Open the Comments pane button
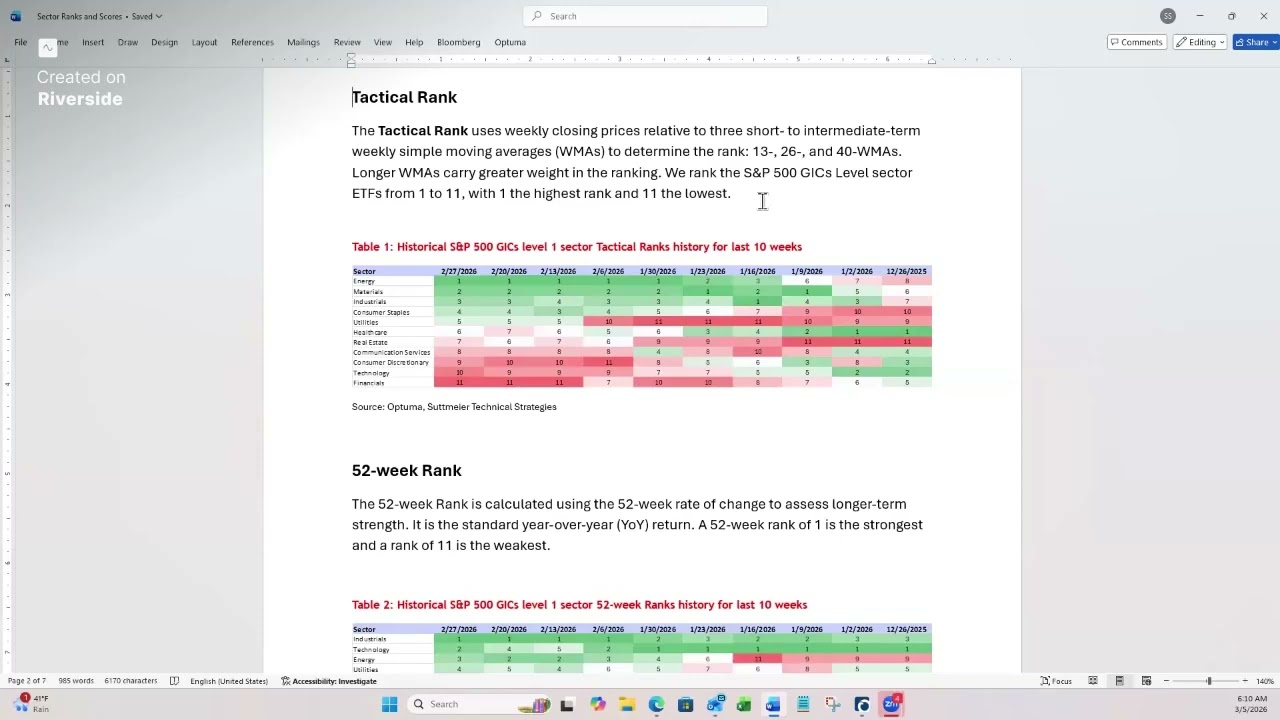The width and height of the screenshot is (1280, 720). point(1136,42)
